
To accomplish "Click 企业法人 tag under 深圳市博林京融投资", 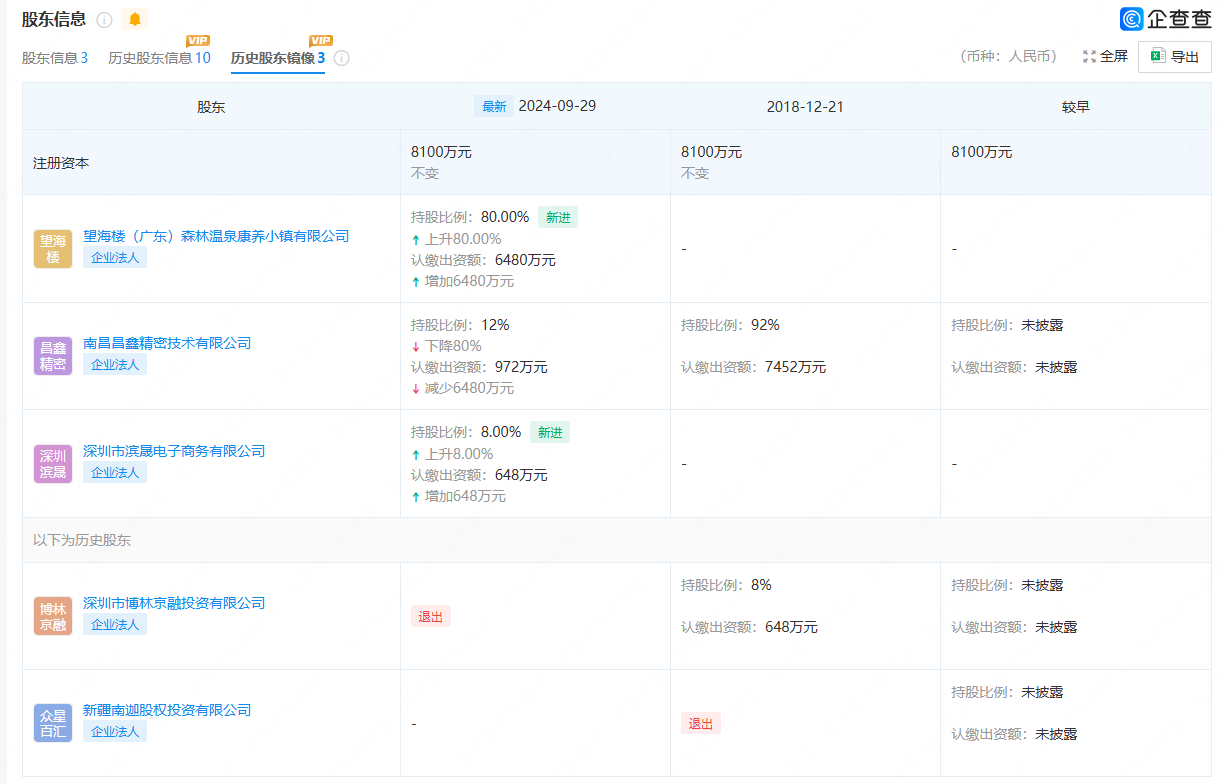I will 115,624.
